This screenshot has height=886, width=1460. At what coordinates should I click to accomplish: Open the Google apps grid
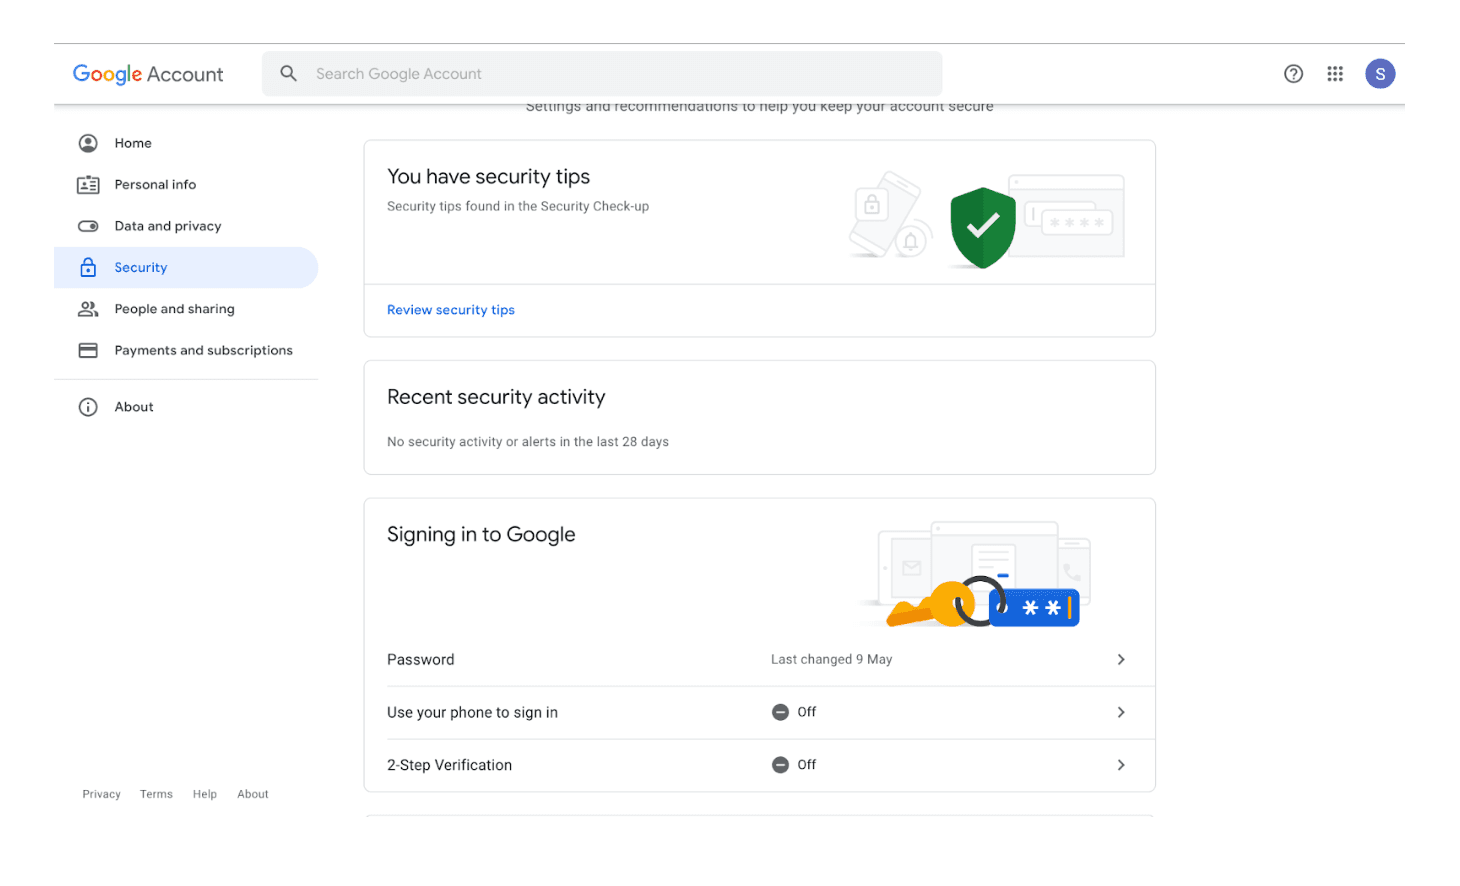click(1335, 73)
